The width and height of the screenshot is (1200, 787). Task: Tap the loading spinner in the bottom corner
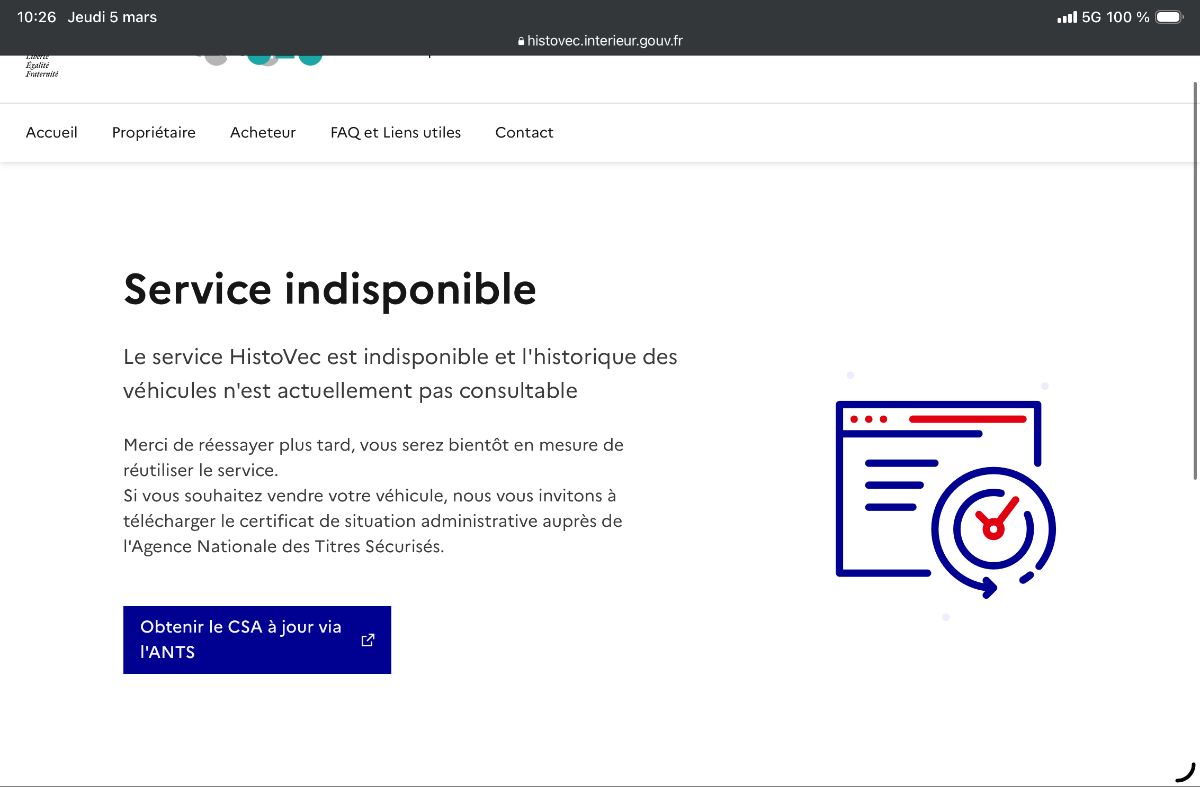tap(1185, 772)
